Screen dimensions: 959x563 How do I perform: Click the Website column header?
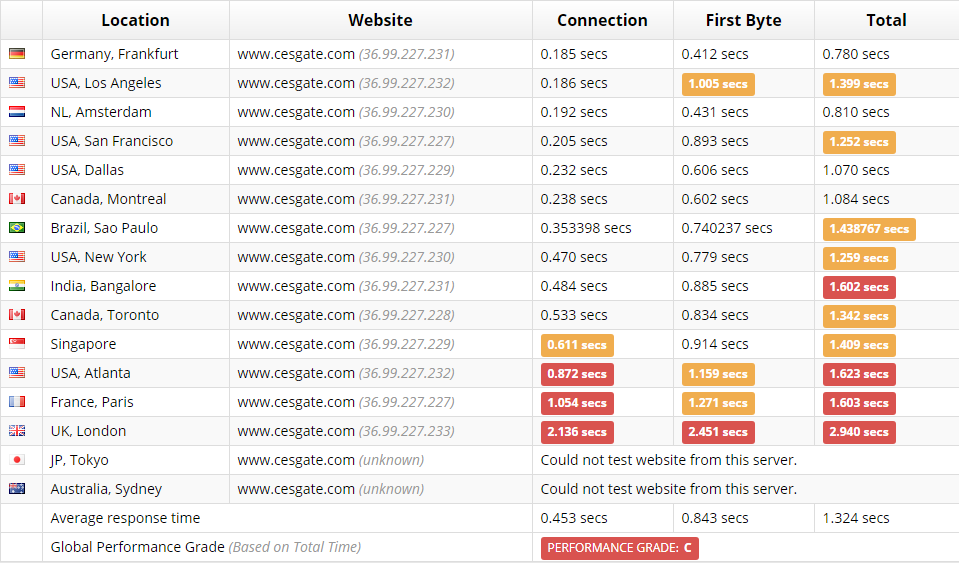pos(380,20)
